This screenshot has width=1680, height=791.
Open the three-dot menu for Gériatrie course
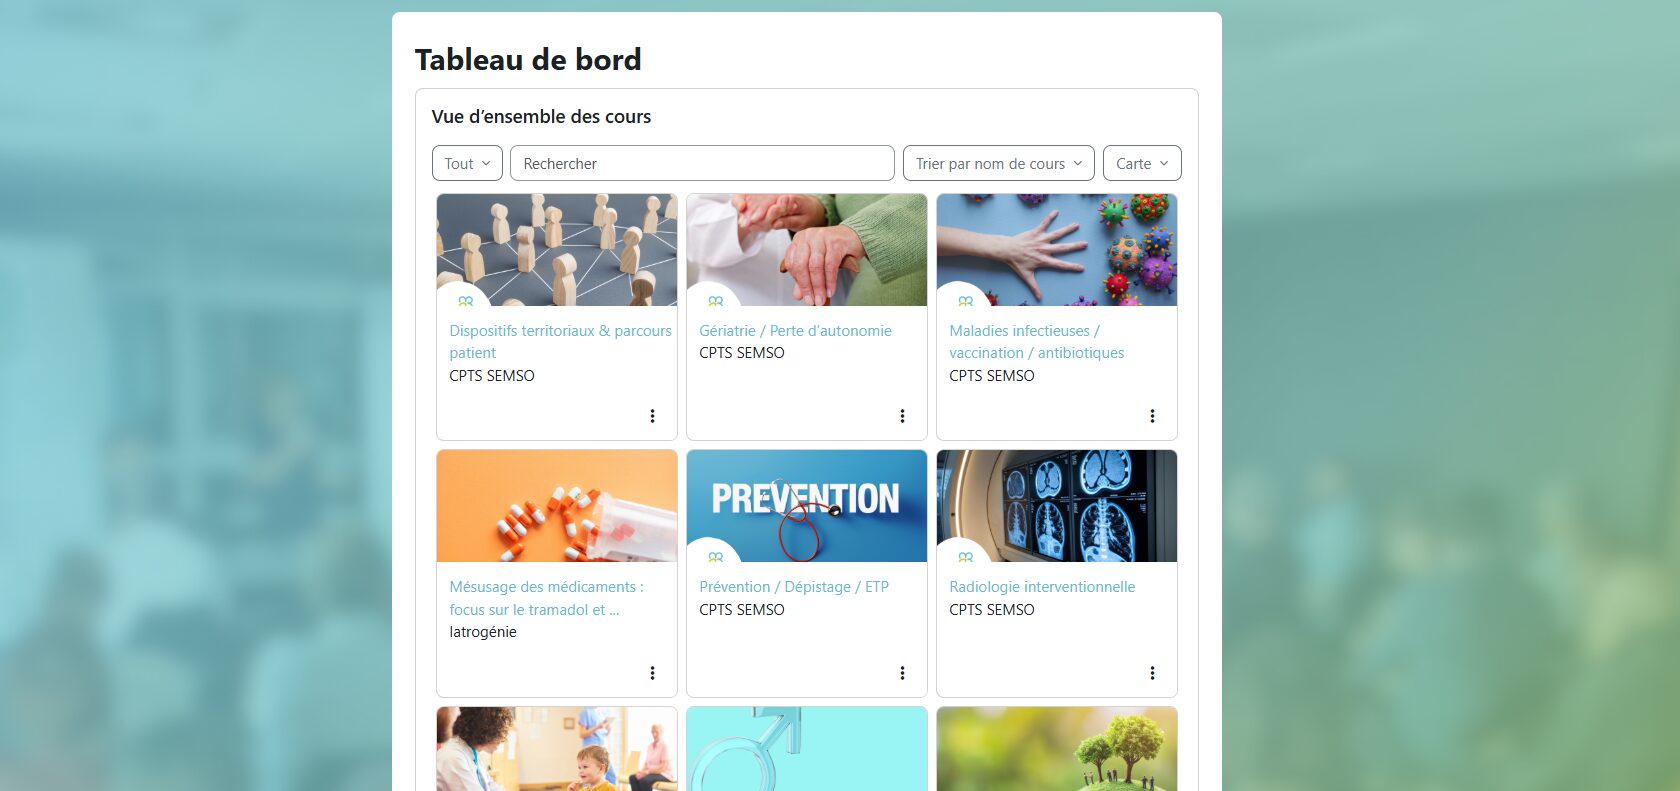[902, 416]
